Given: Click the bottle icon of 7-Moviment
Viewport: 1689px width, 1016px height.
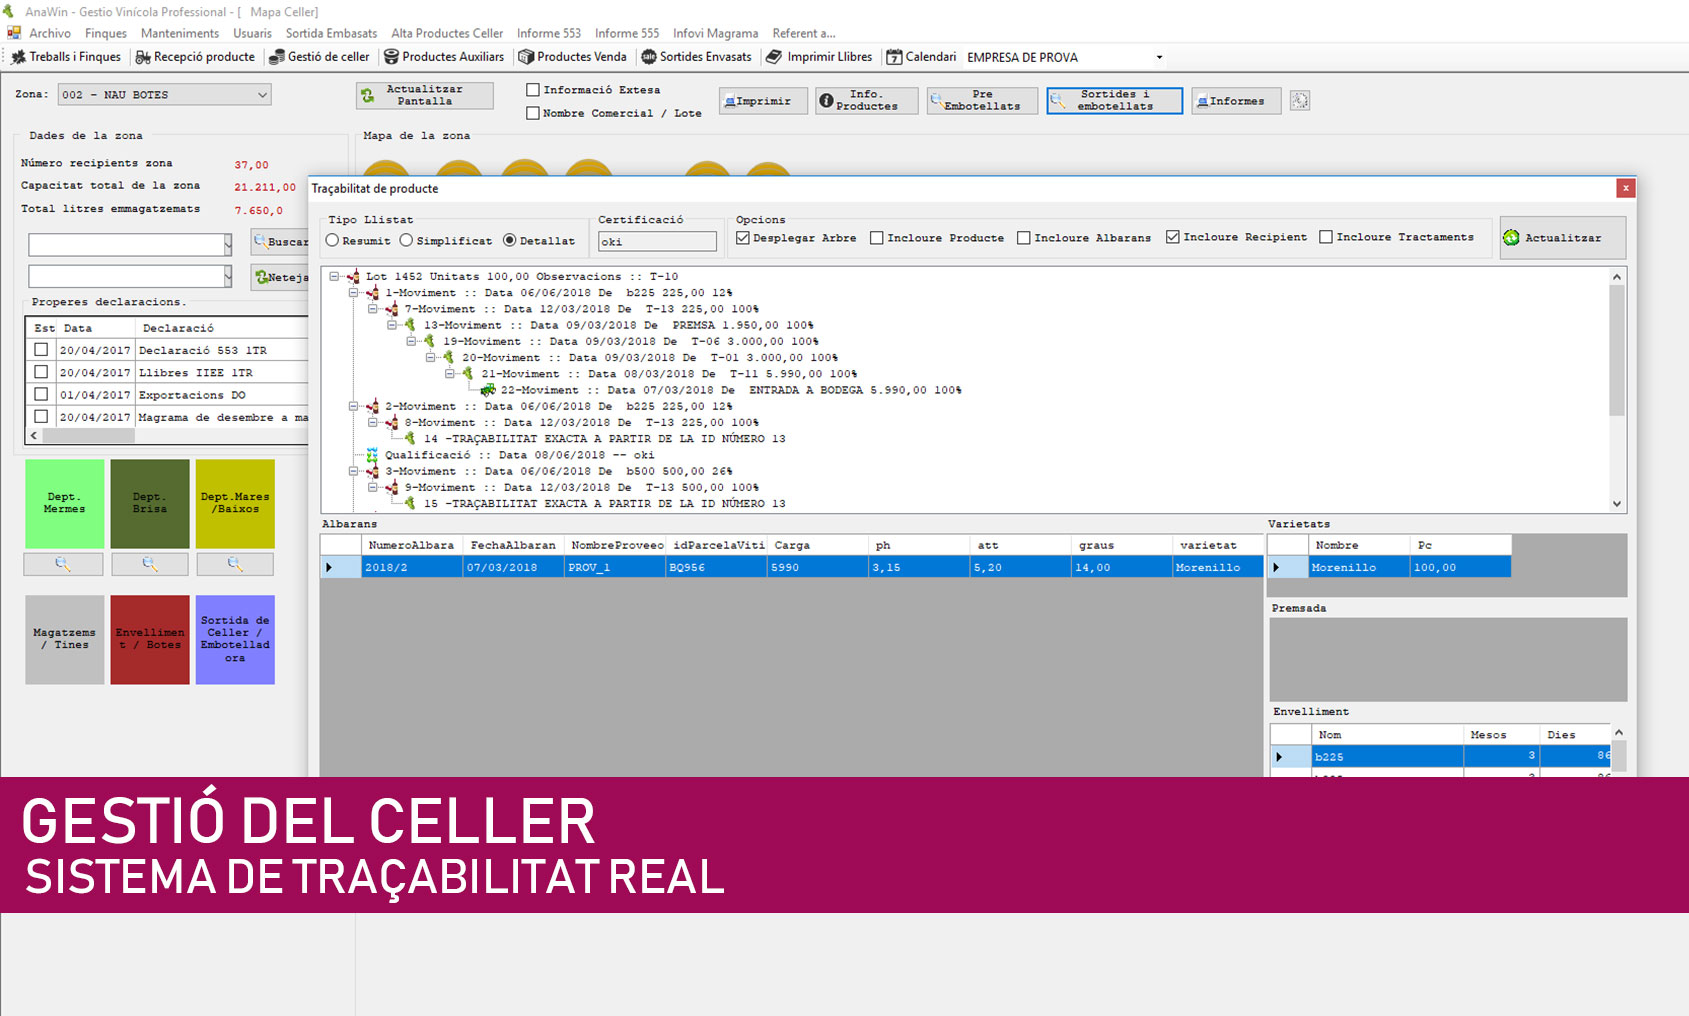Looking at the screenshot, I should click(x=392, y=309).
